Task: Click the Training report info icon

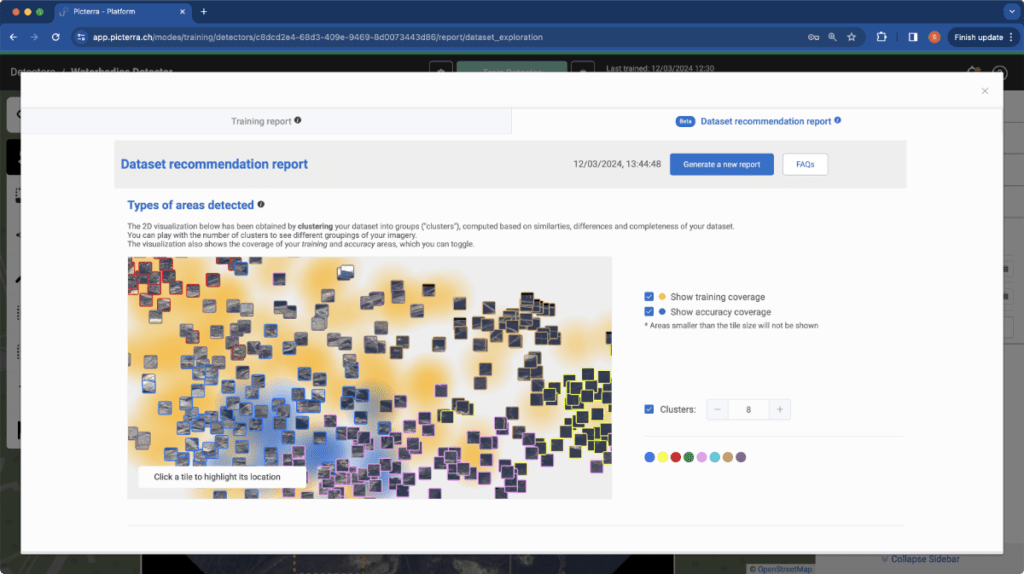Action: pyautogui.click(x=298, y=120)
